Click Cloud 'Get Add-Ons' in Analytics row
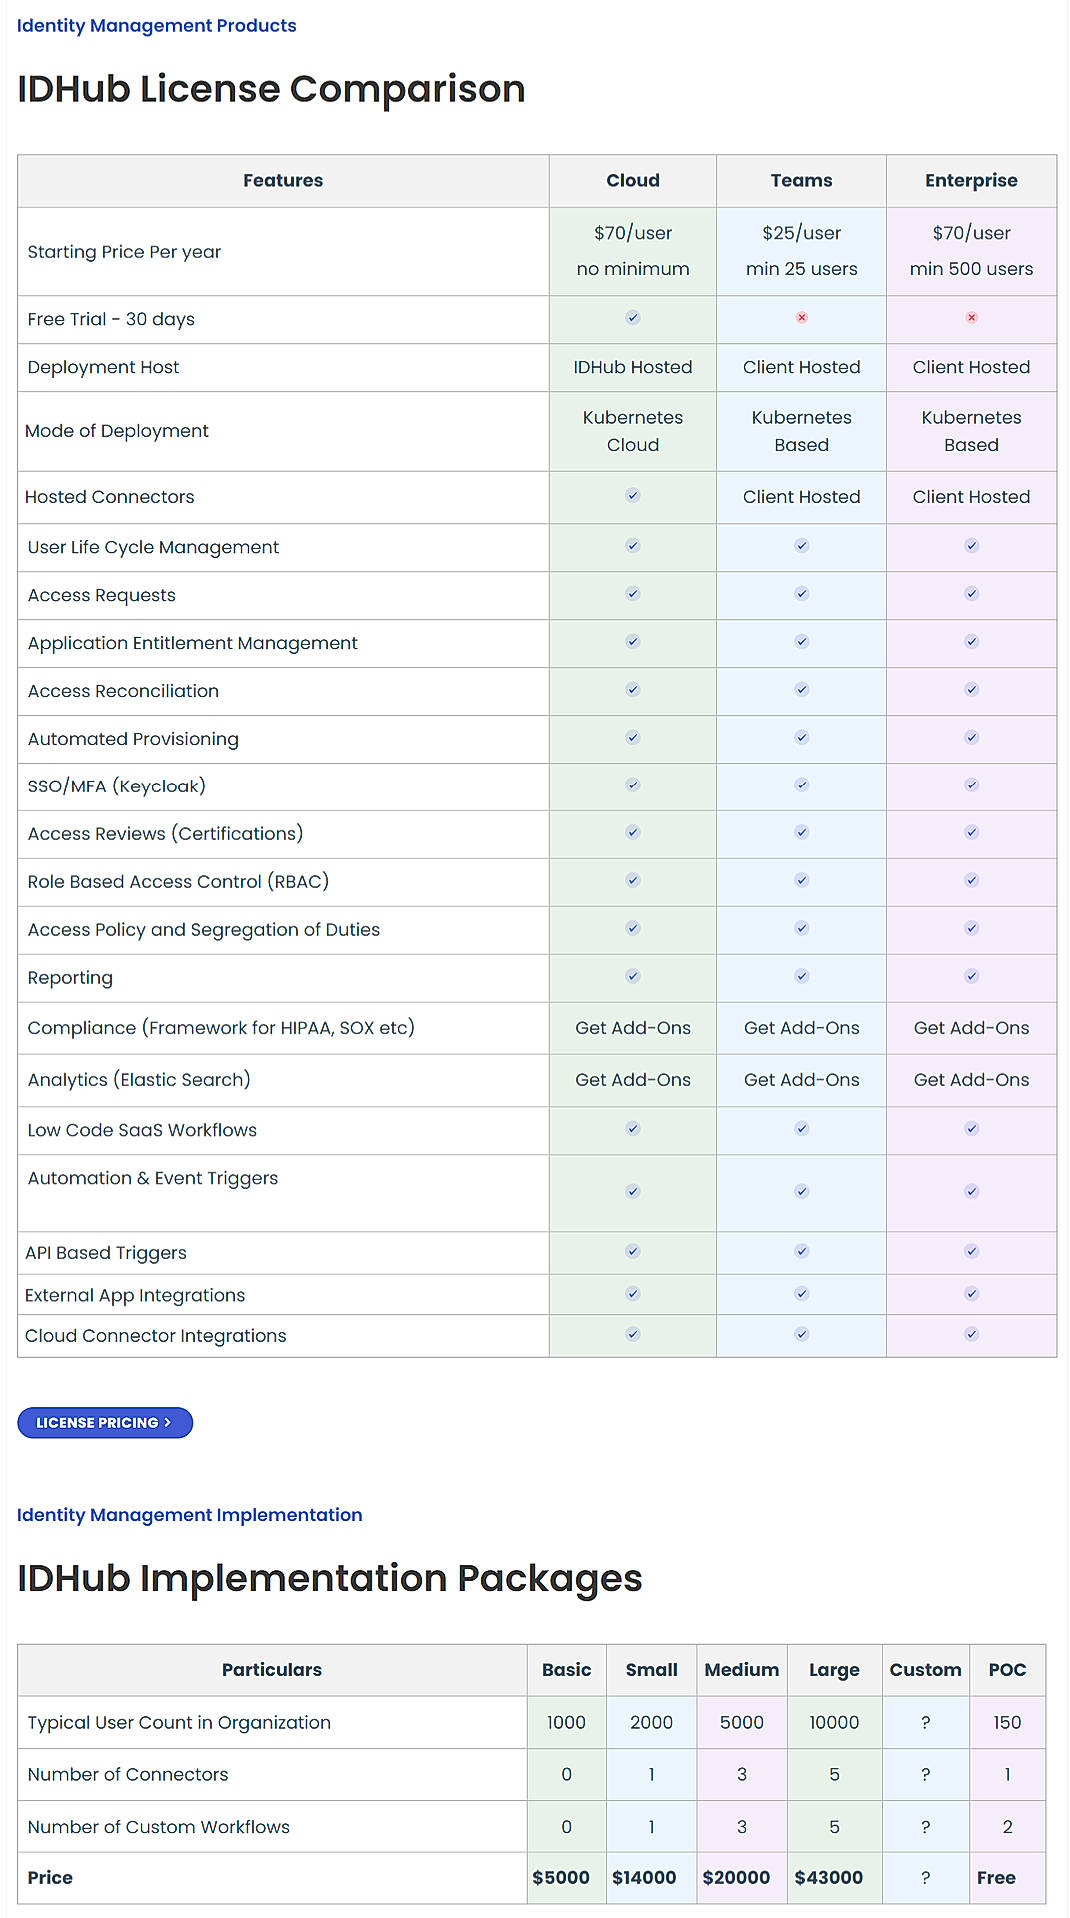1070x1918 pixels. pyautogui.click(x=633, y=1080)
